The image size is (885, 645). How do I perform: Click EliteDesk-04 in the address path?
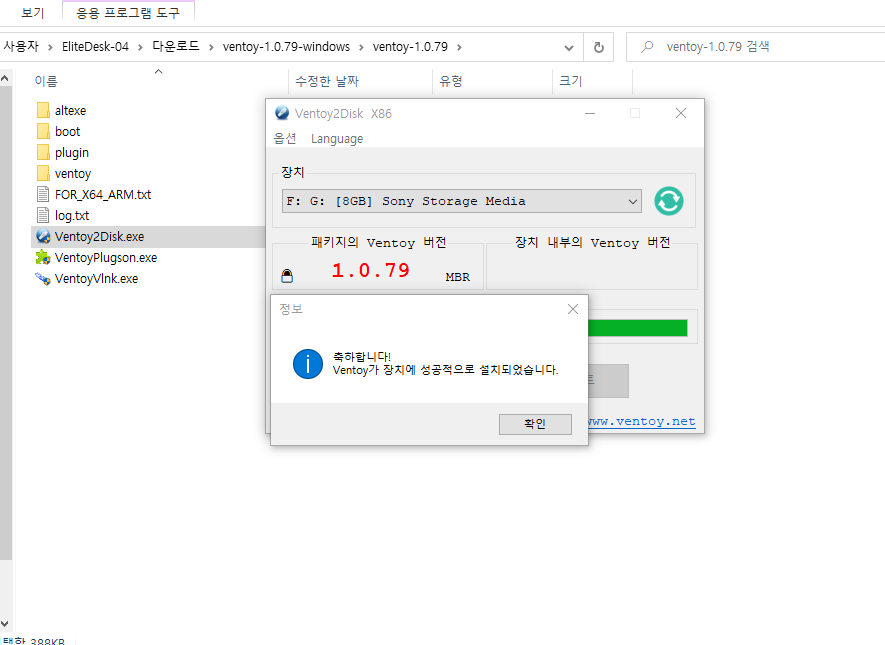(95, 47)
